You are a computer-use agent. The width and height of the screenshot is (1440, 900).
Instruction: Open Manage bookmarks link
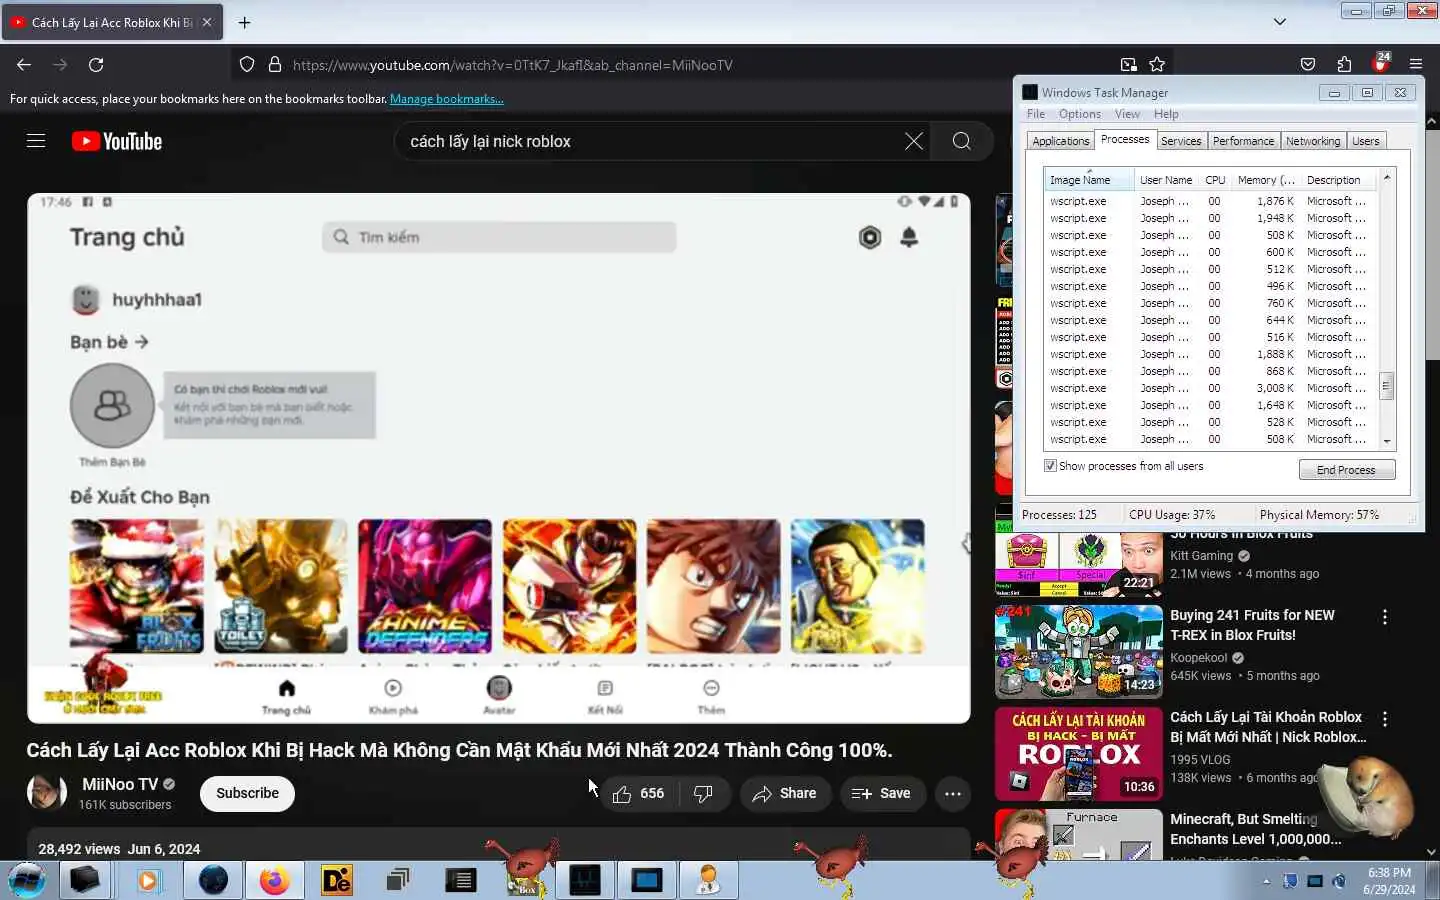click(x=447, y=99)
